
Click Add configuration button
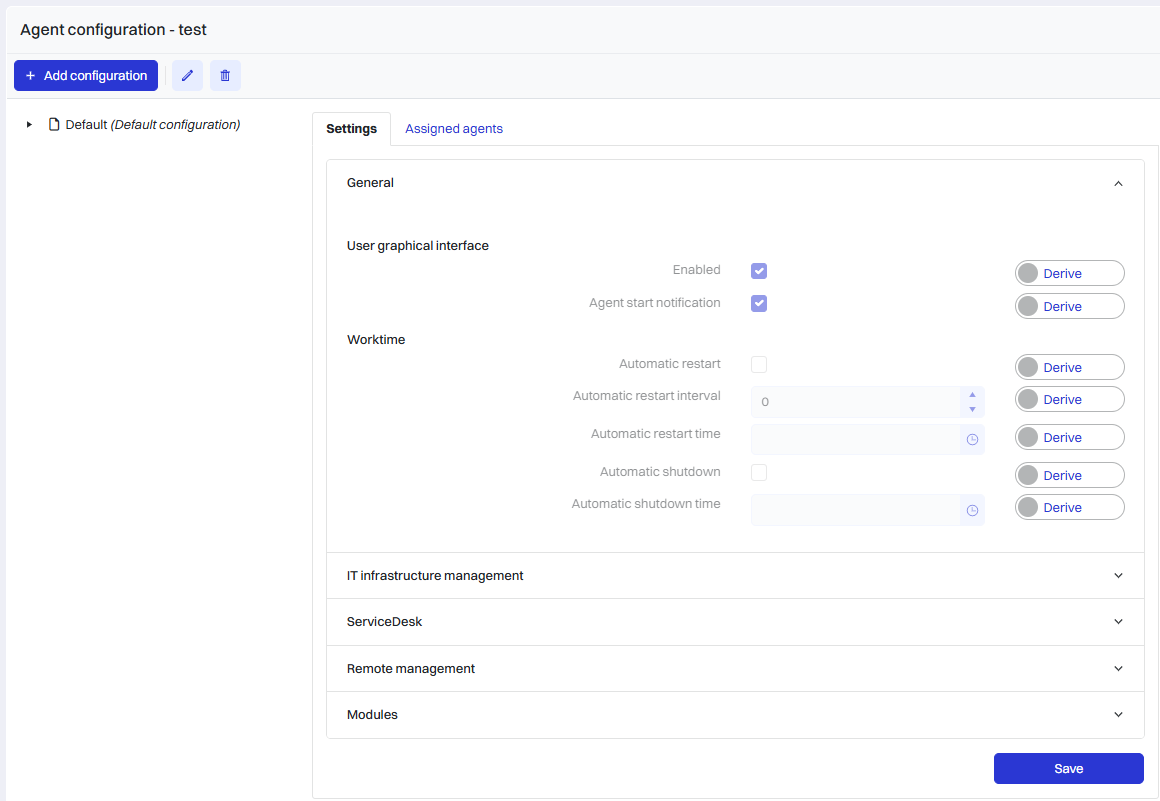[86, 75]
